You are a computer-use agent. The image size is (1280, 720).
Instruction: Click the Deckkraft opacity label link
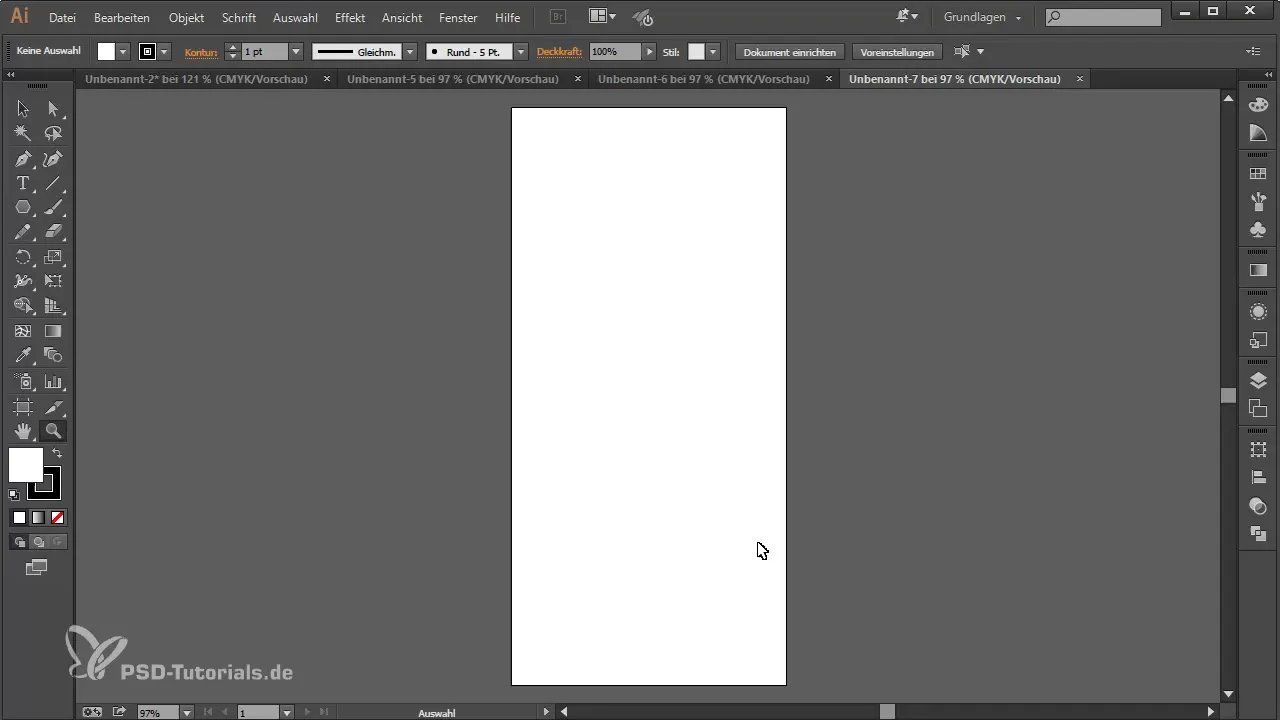click(x=559, y=52)
